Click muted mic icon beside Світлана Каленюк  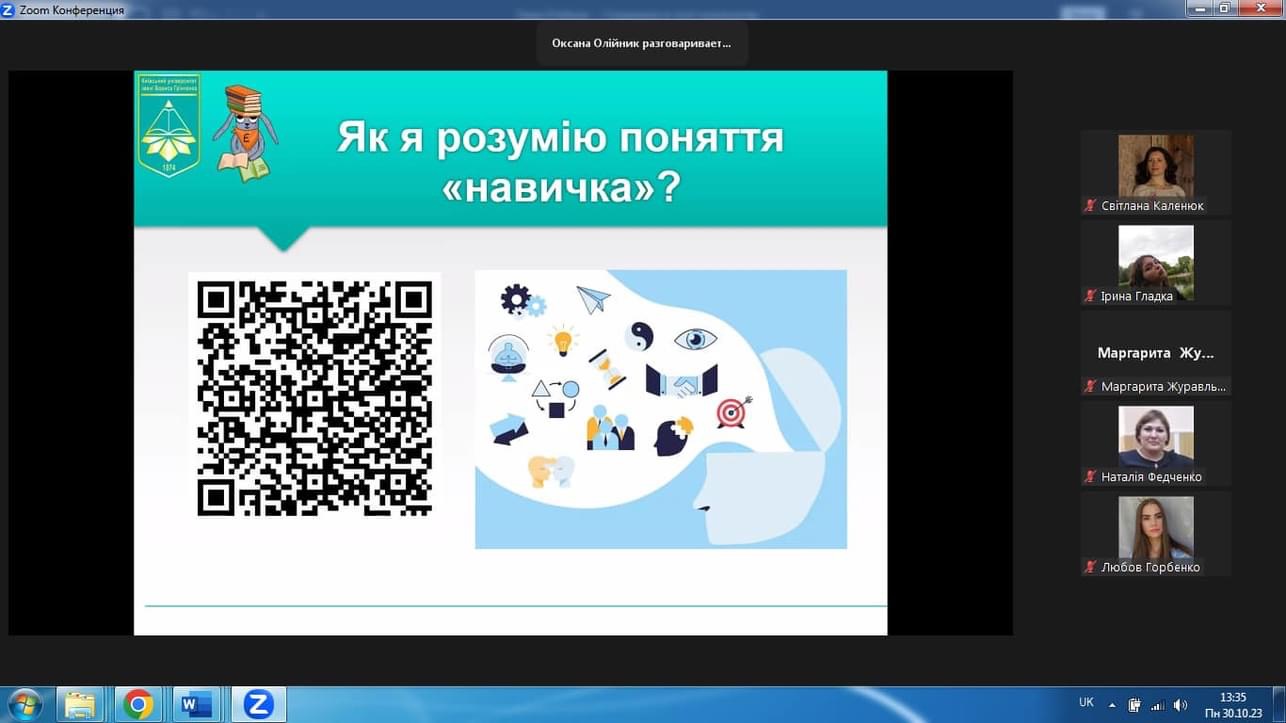tap(1091, 206)
